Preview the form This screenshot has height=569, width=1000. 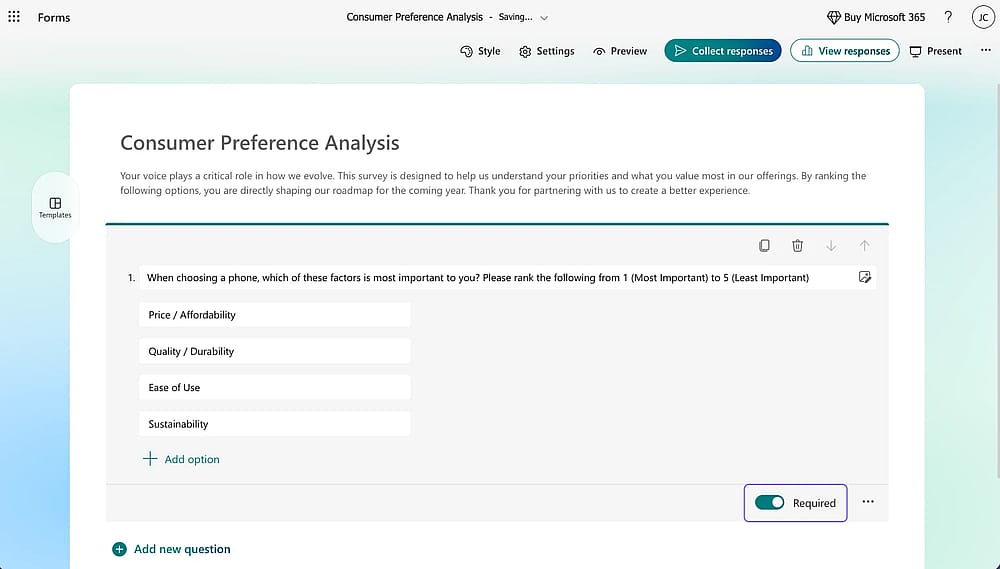click(620, 51)
